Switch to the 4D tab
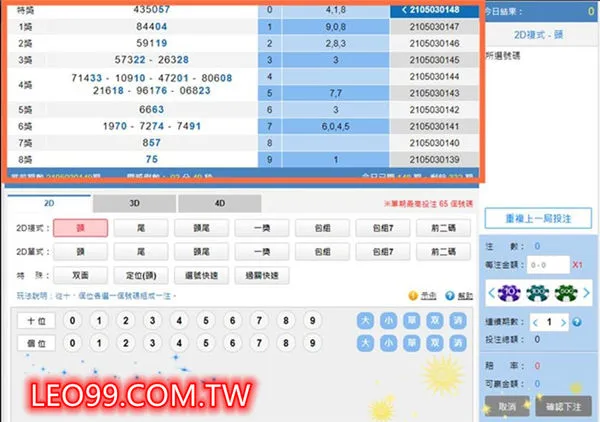Screen dimensions: 600x422 (x=220, y=203)
